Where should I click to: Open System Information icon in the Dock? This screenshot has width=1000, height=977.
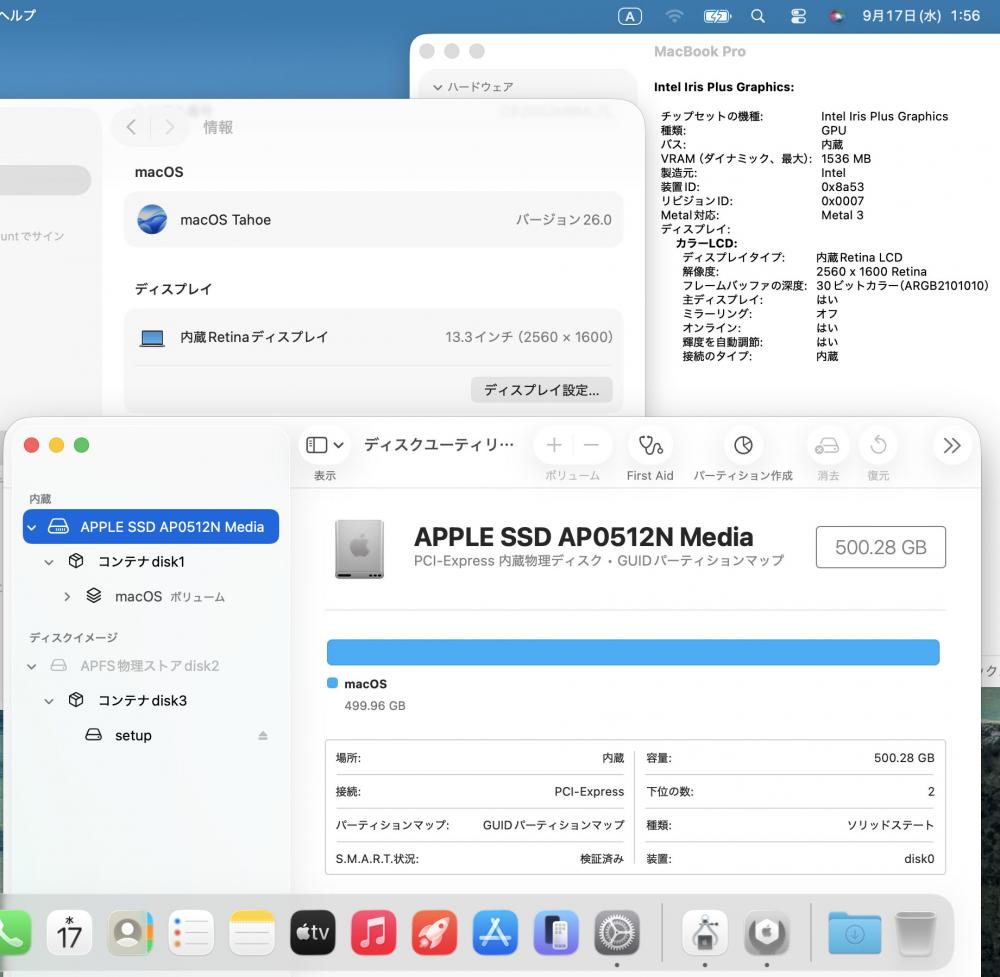coord(767,932)
